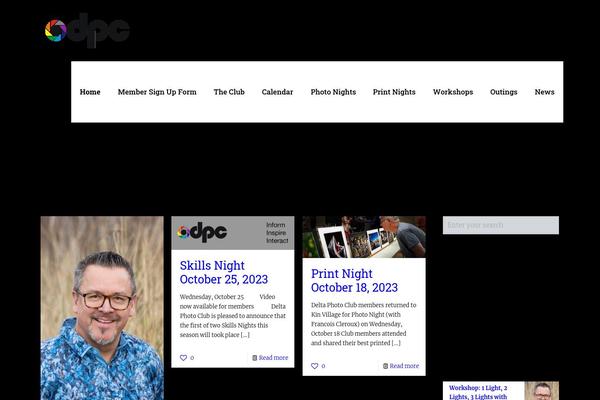This screenshot has width=600, height=400.
Task: Click the dpc logo in the header
Action: tap(87, 30)
